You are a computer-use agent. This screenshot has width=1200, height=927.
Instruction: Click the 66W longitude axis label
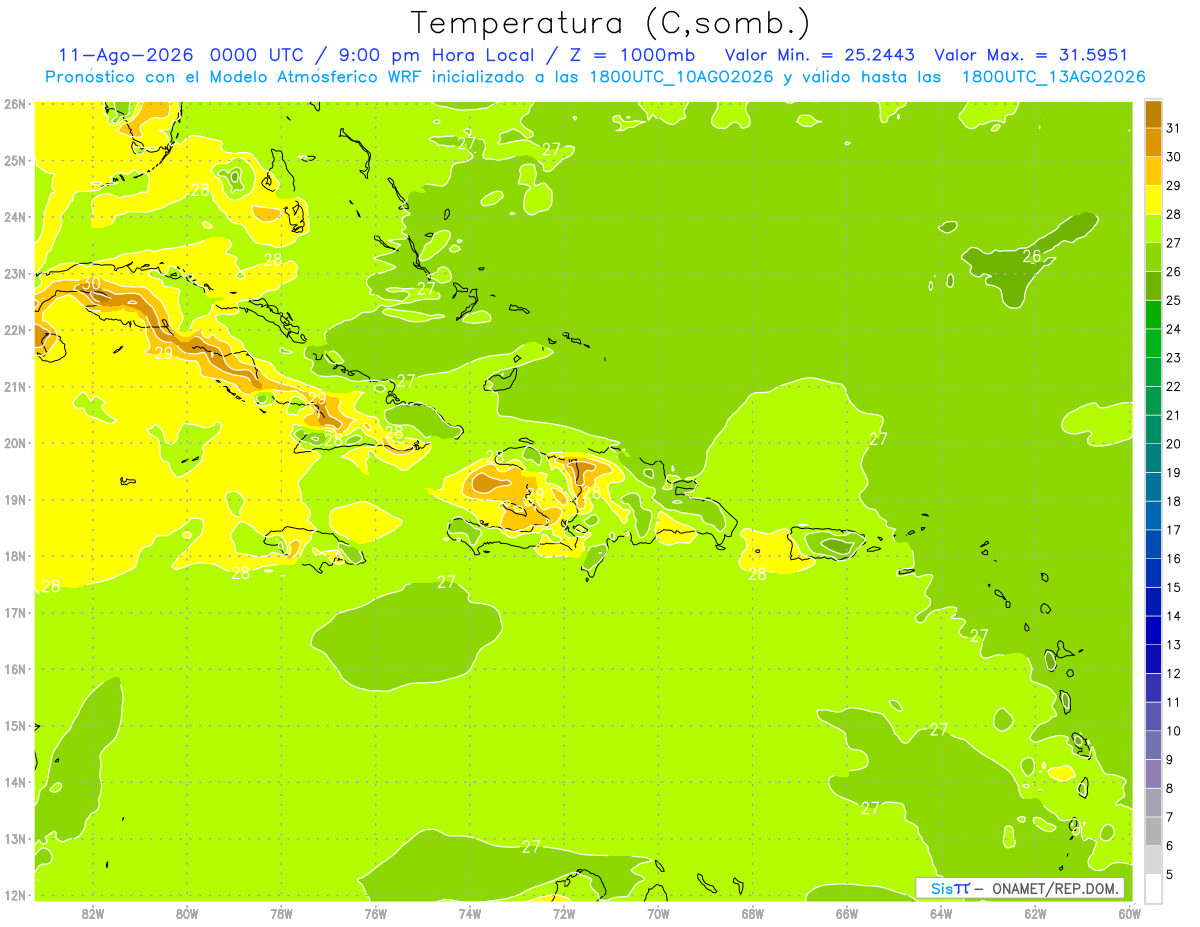coord(847,913)
